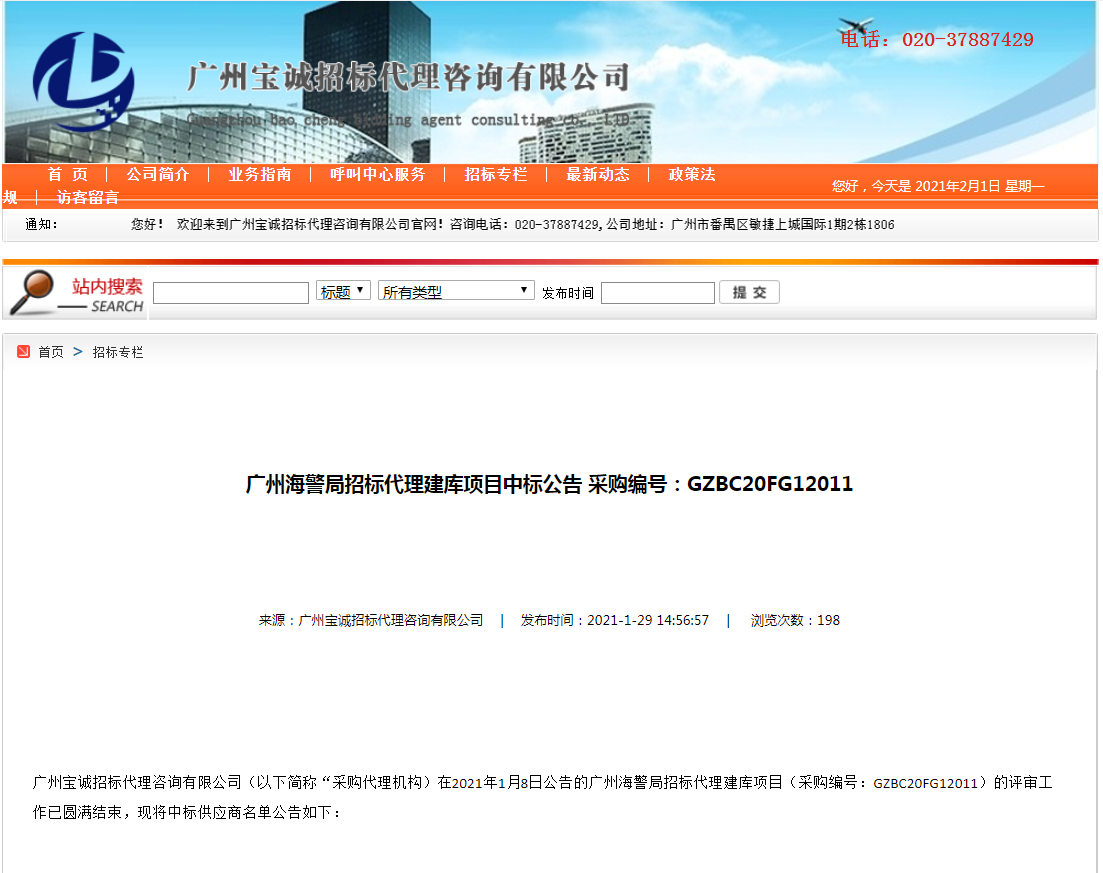The width and height of the screenshot is (1103, 873).
Task: Open the 首页 navigation menu item
Action: [68, 175]
